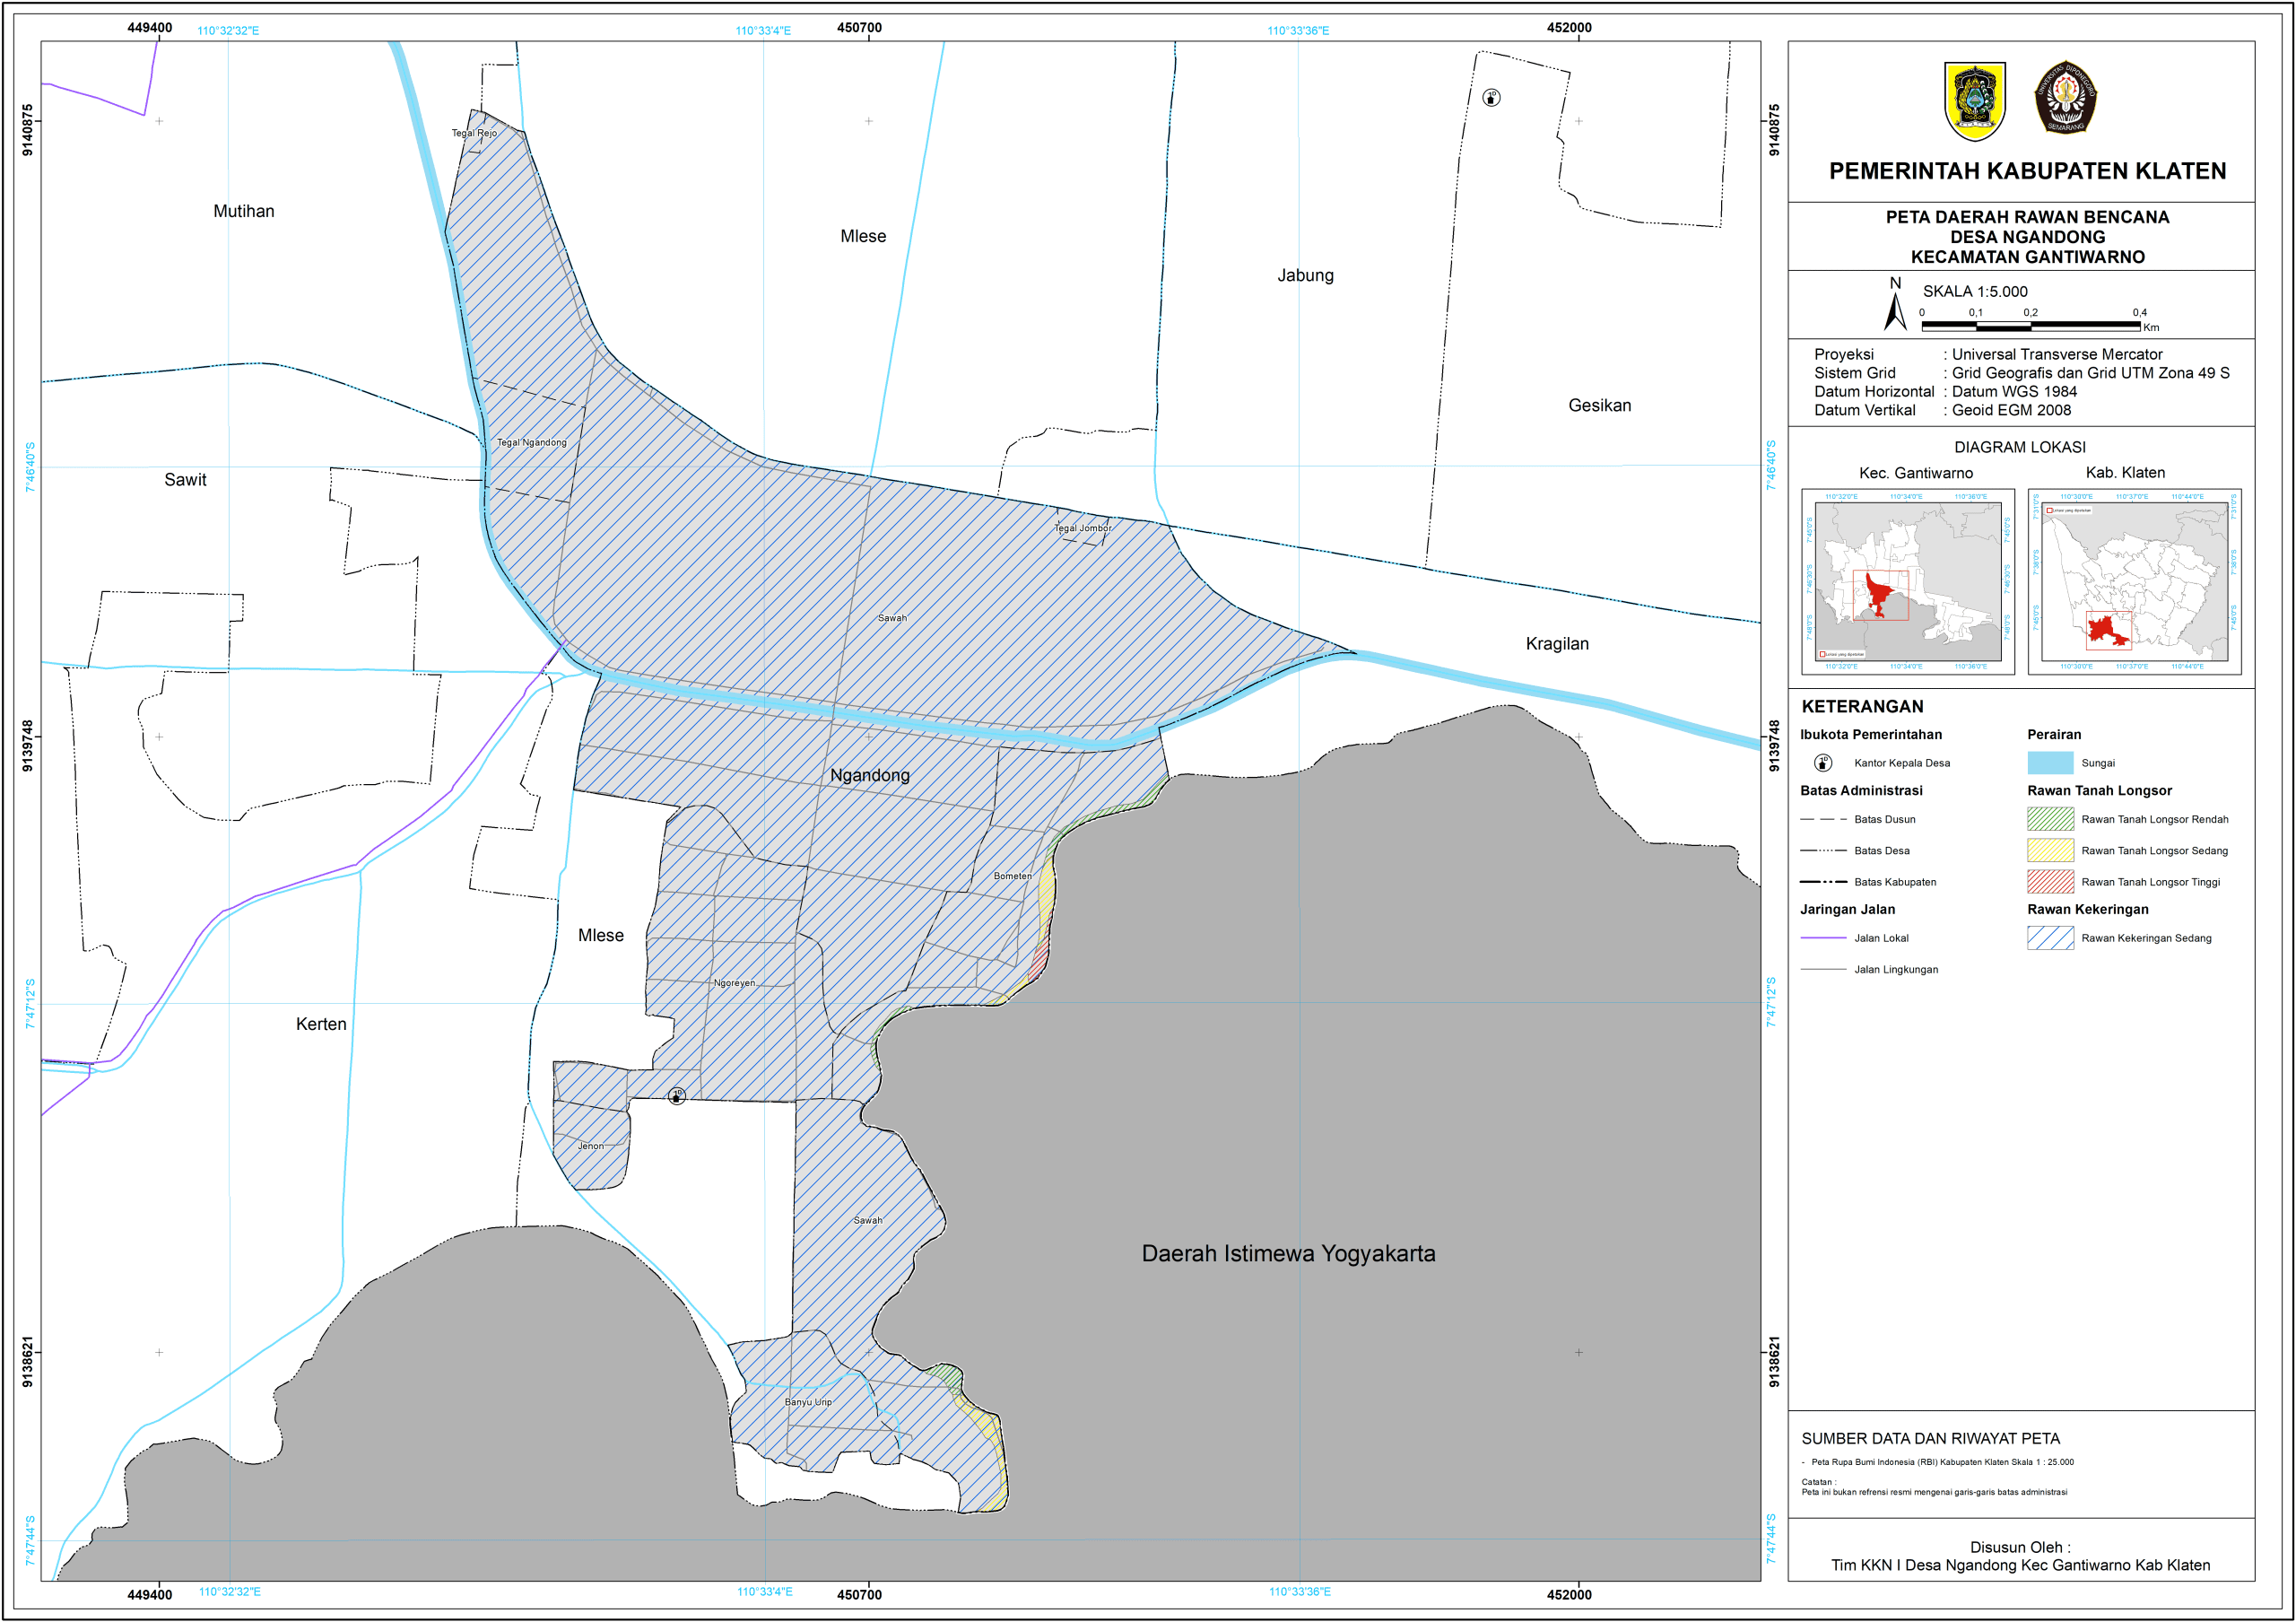Click the Universitas Diponegoro round emblem
2296x1622 pixels.
[x=2065, y=98]
